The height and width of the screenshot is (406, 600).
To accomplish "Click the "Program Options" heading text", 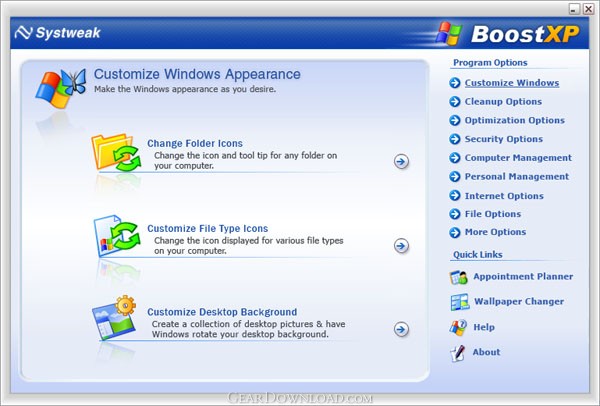I will coord(490,62).
